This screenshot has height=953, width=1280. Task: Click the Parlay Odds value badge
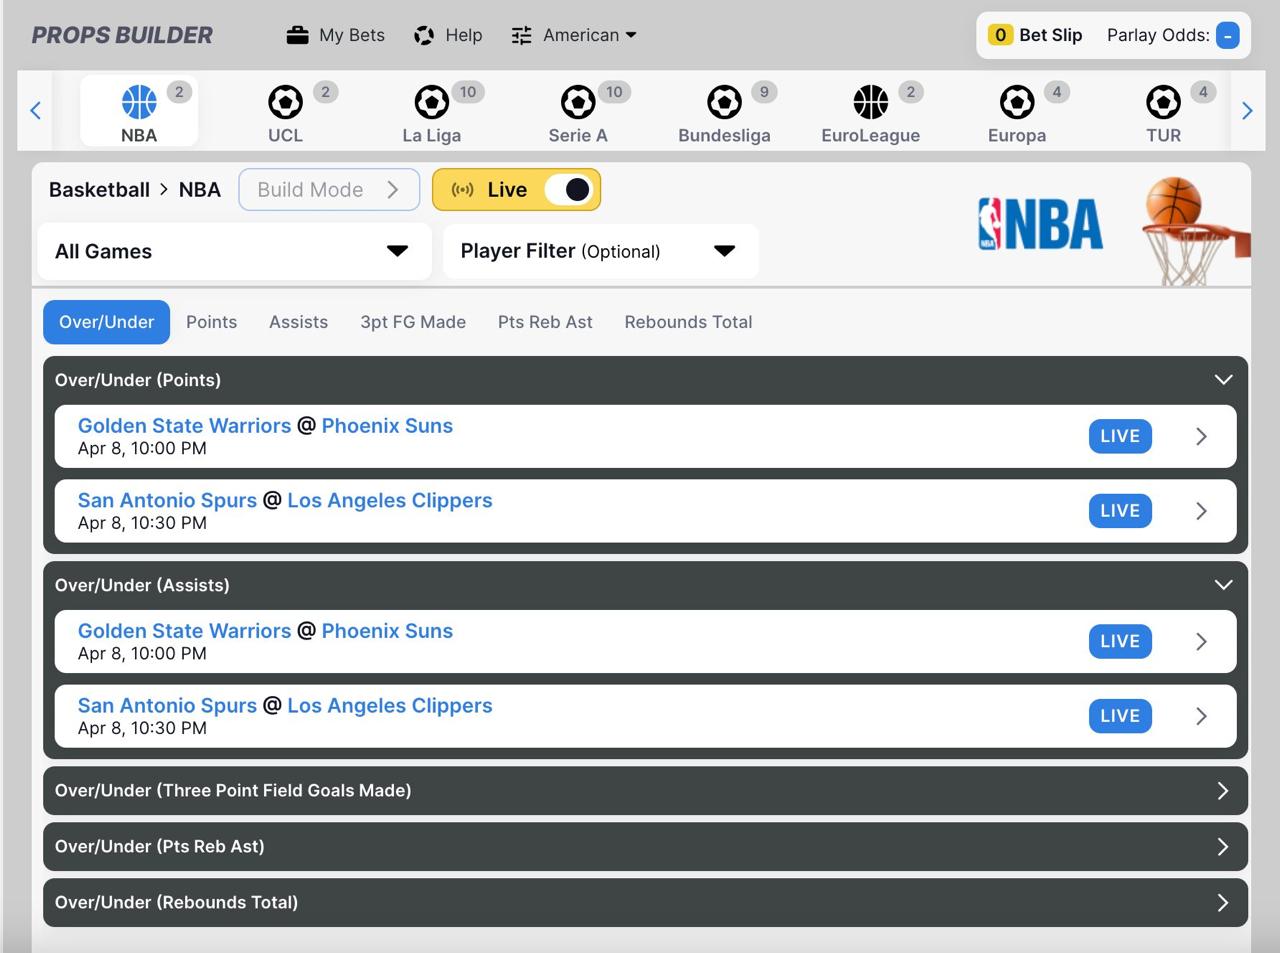click(x=1227, y=35)
